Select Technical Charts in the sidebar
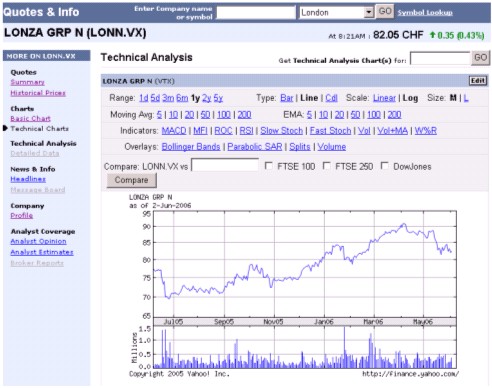The width and height of the screenshot is (492, 388). pyautogui.click(x=39, y=129)
